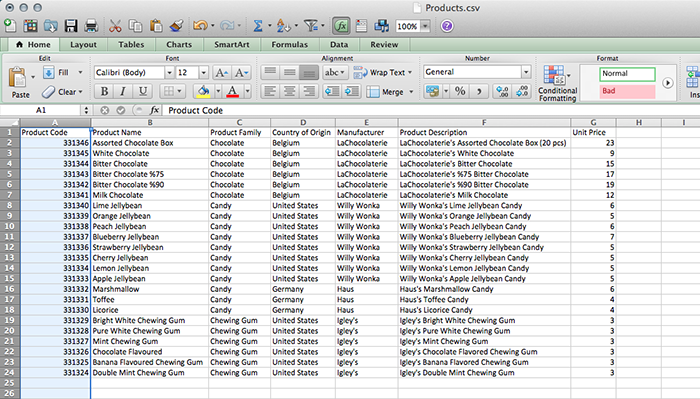Sort data with the A-Z sort icon
700x399 pixels.
click(283, 26)
